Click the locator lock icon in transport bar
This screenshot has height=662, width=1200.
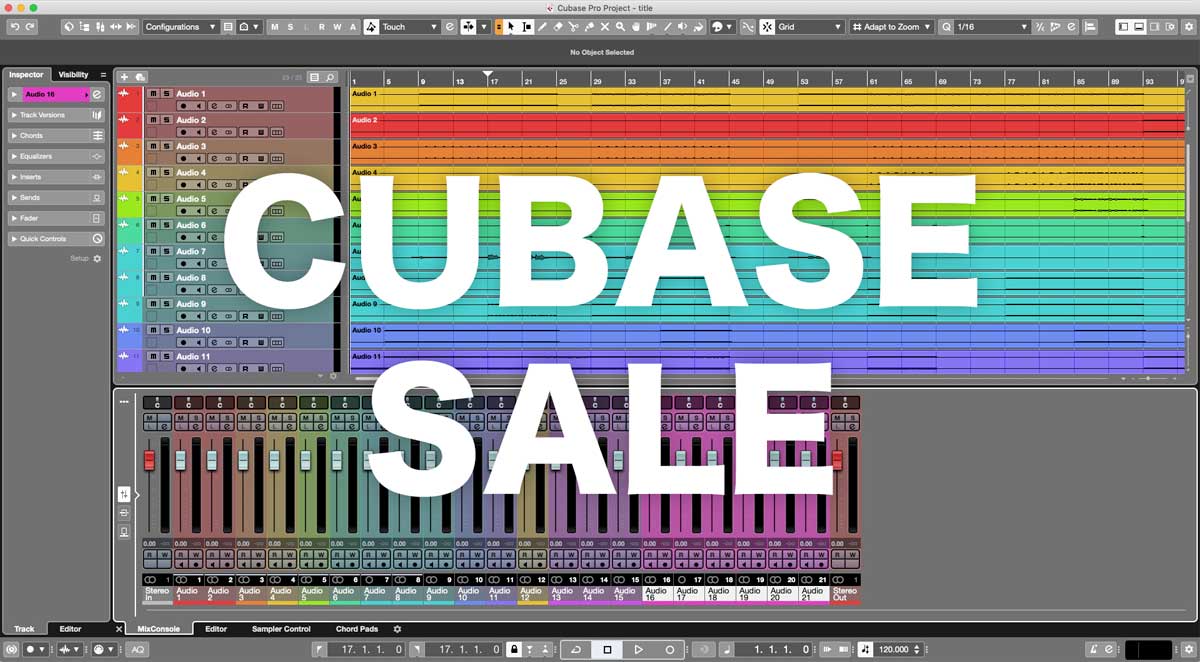click(x=513, y=649)
